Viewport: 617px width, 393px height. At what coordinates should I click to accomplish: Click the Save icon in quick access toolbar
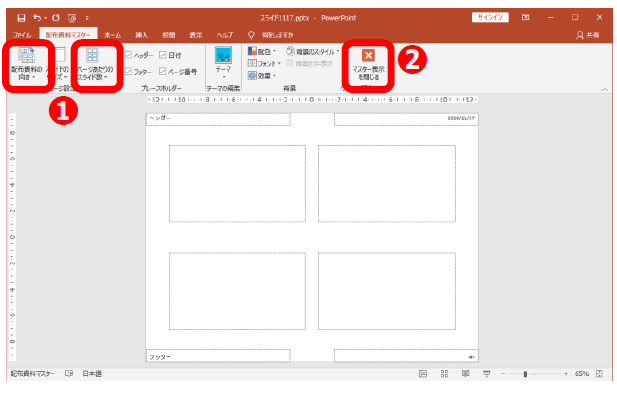(x=21, y=18)
